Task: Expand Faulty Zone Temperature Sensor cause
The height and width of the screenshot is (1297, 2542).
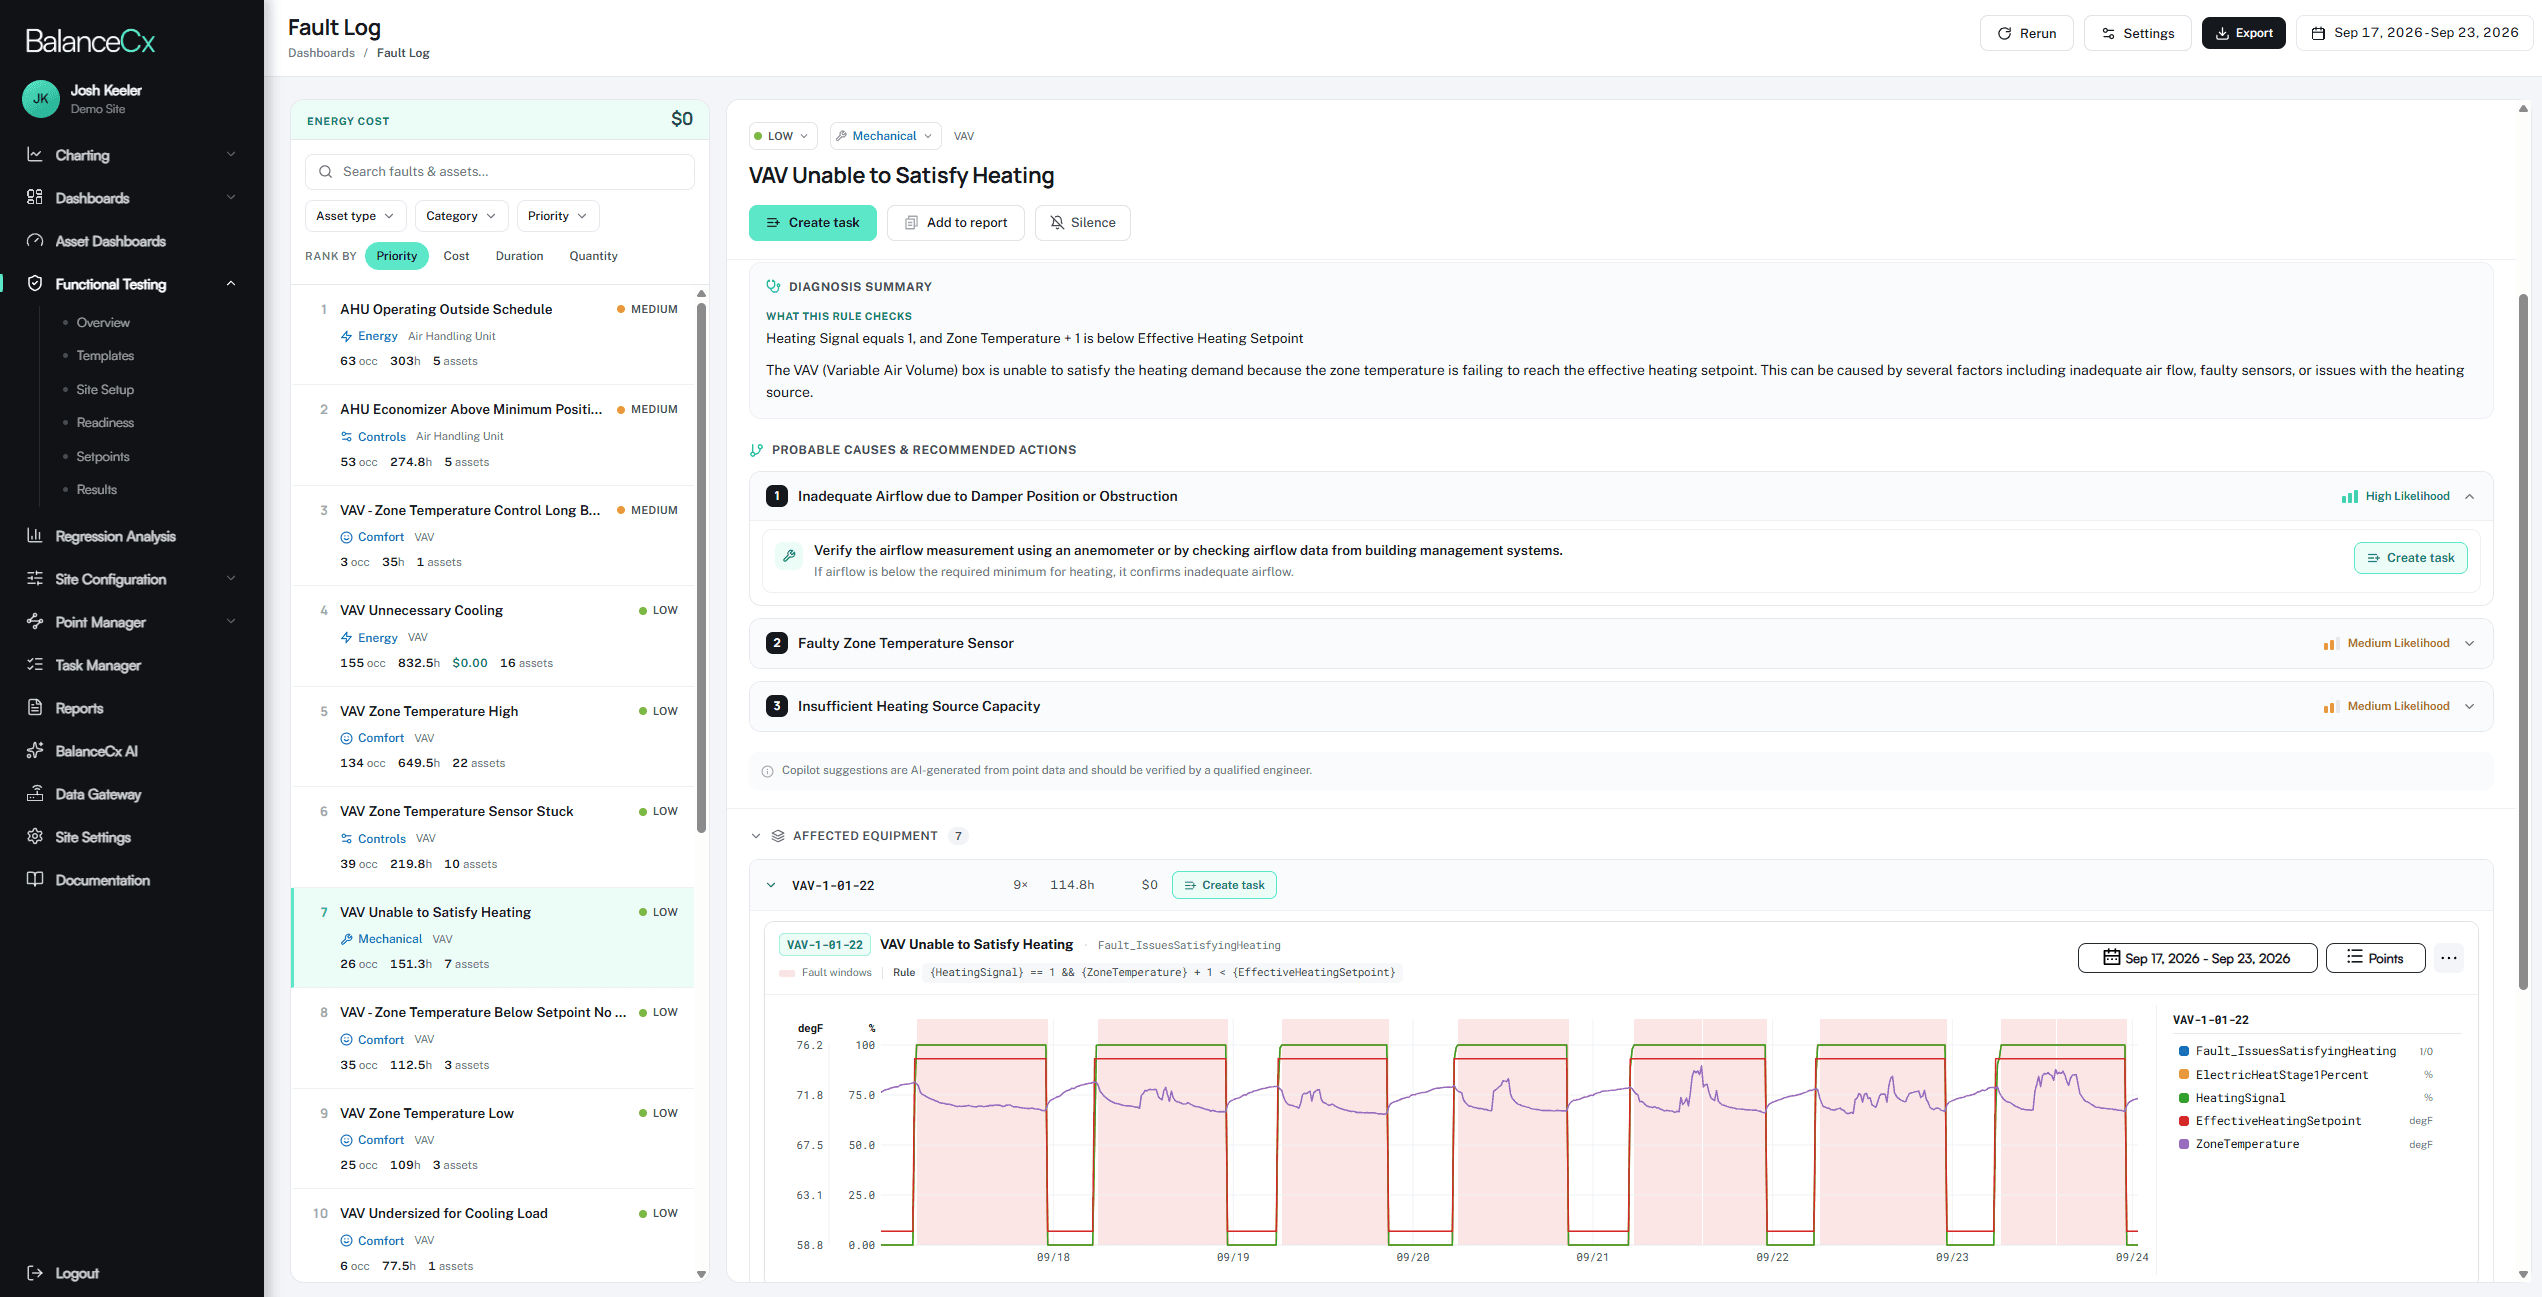Action: (2470, 643)
